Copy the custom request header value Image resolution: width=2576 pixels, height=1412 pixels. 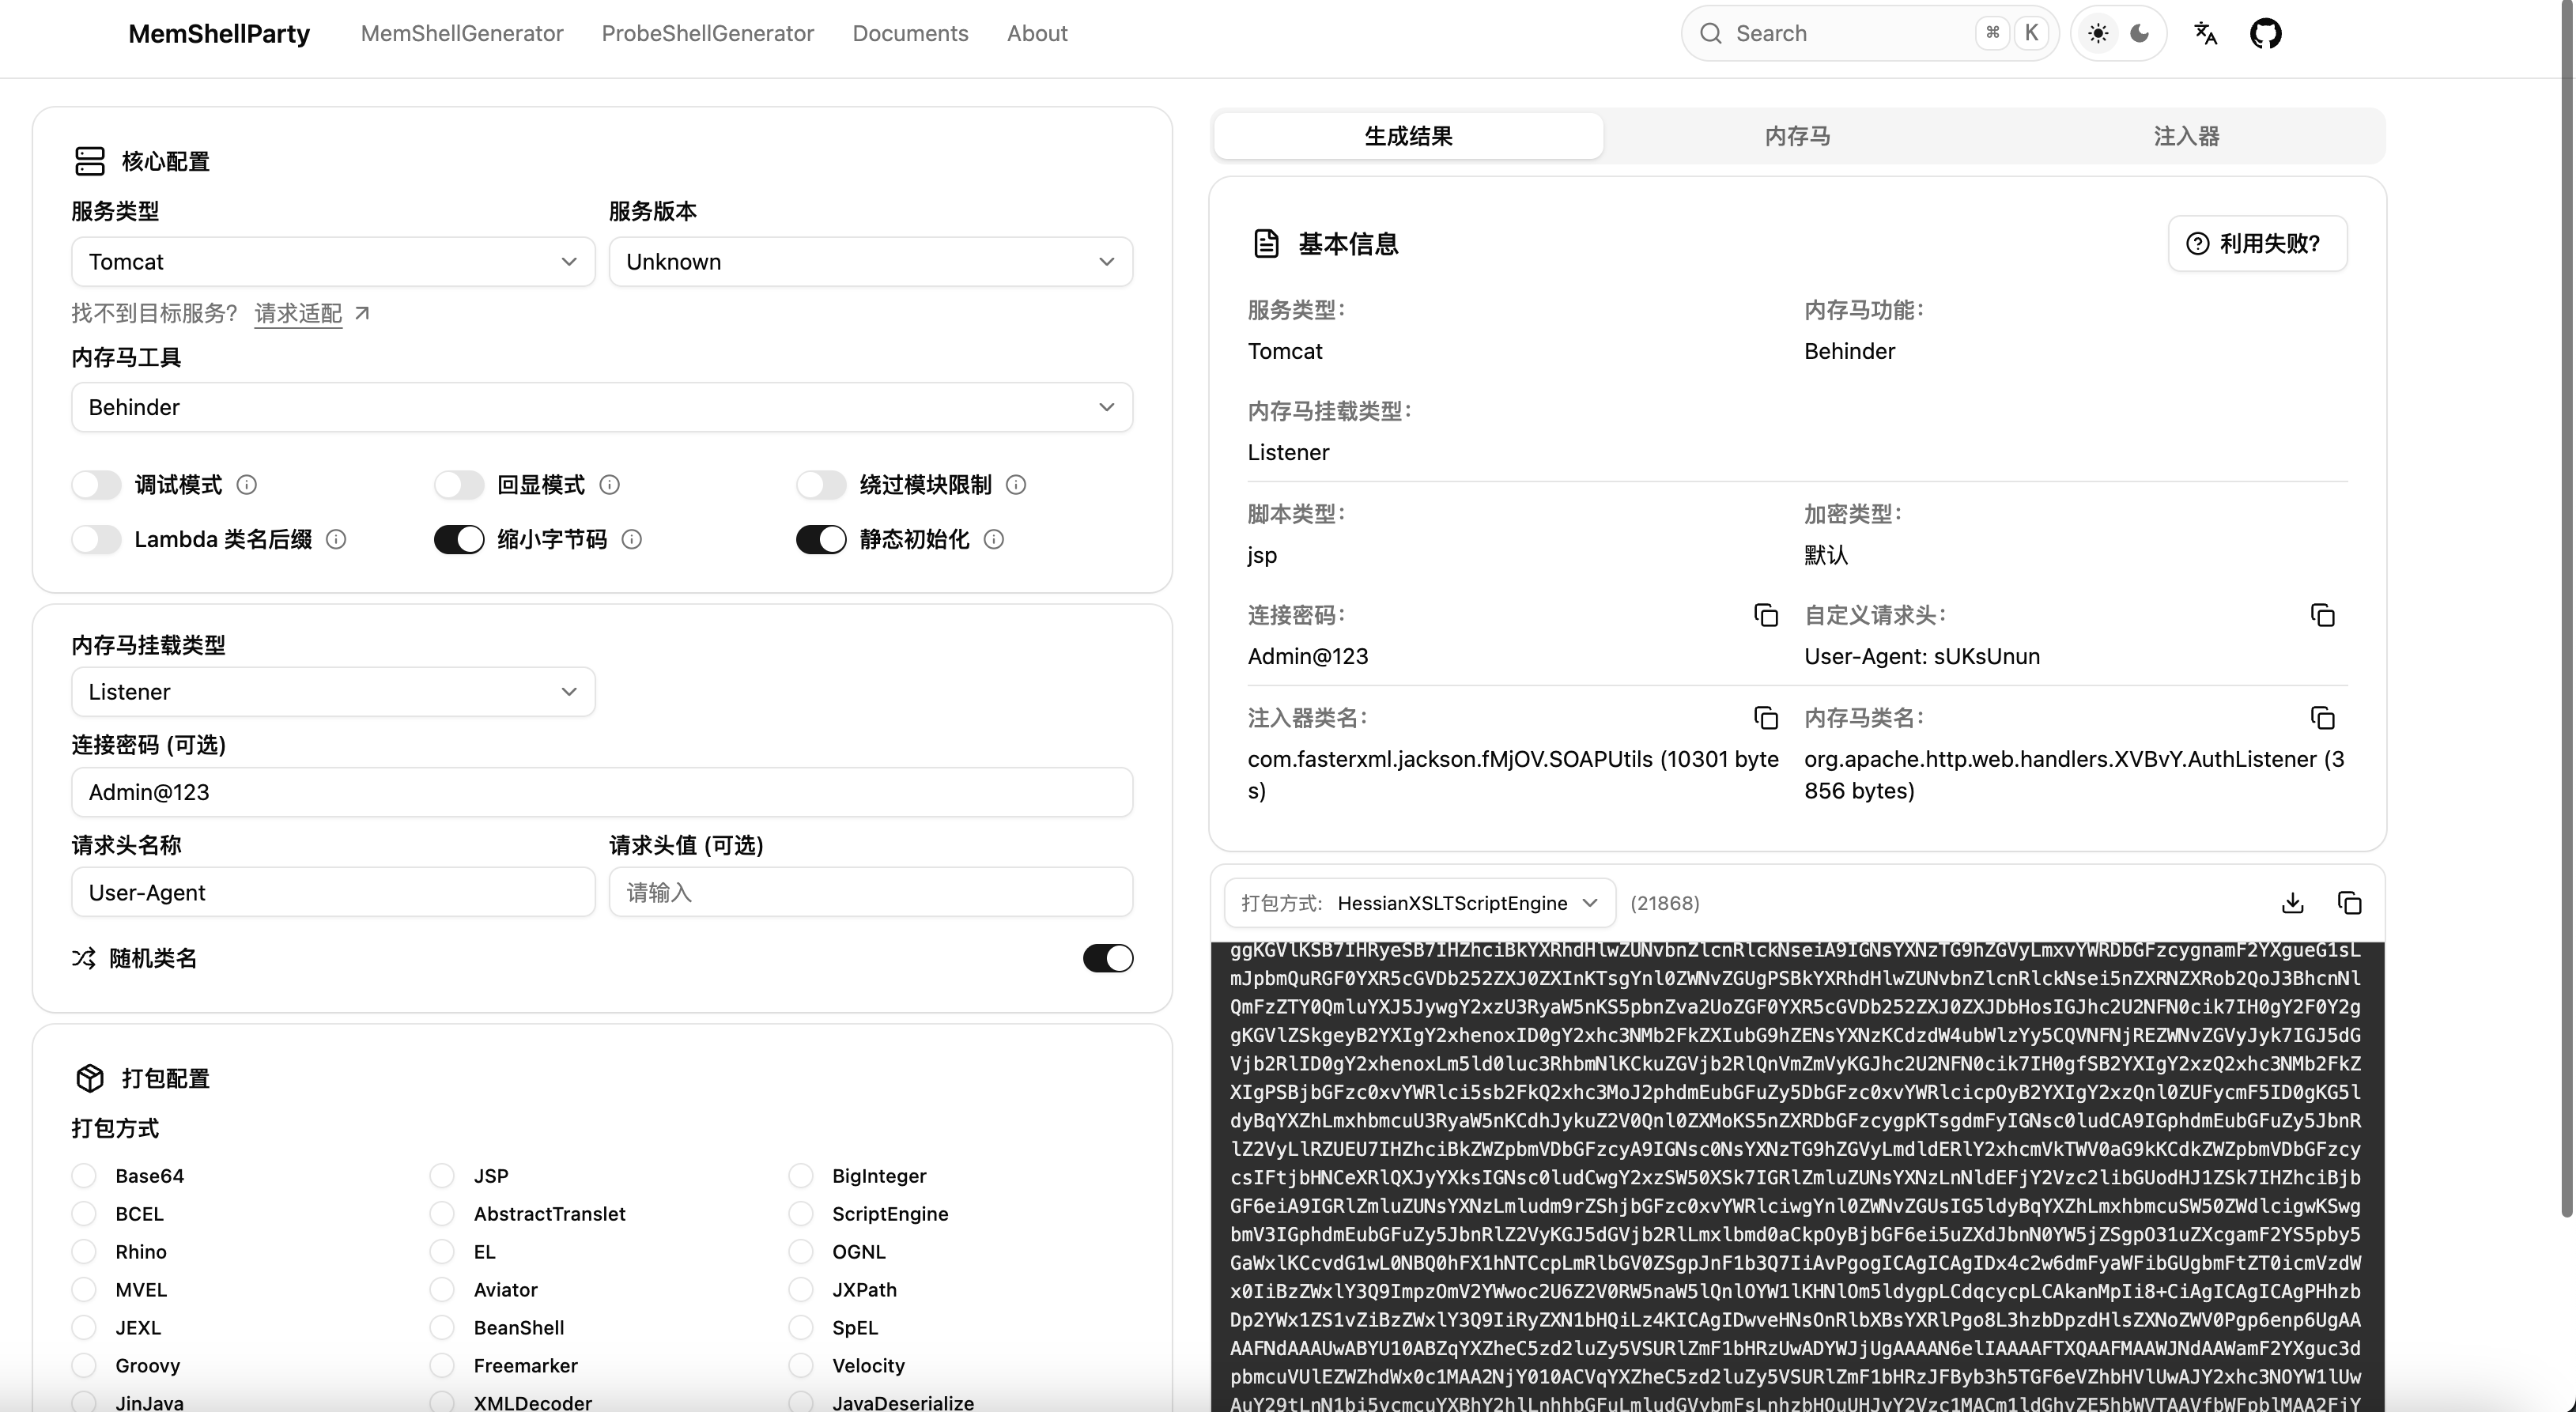pyautogui.click(x=2322, y=615)
